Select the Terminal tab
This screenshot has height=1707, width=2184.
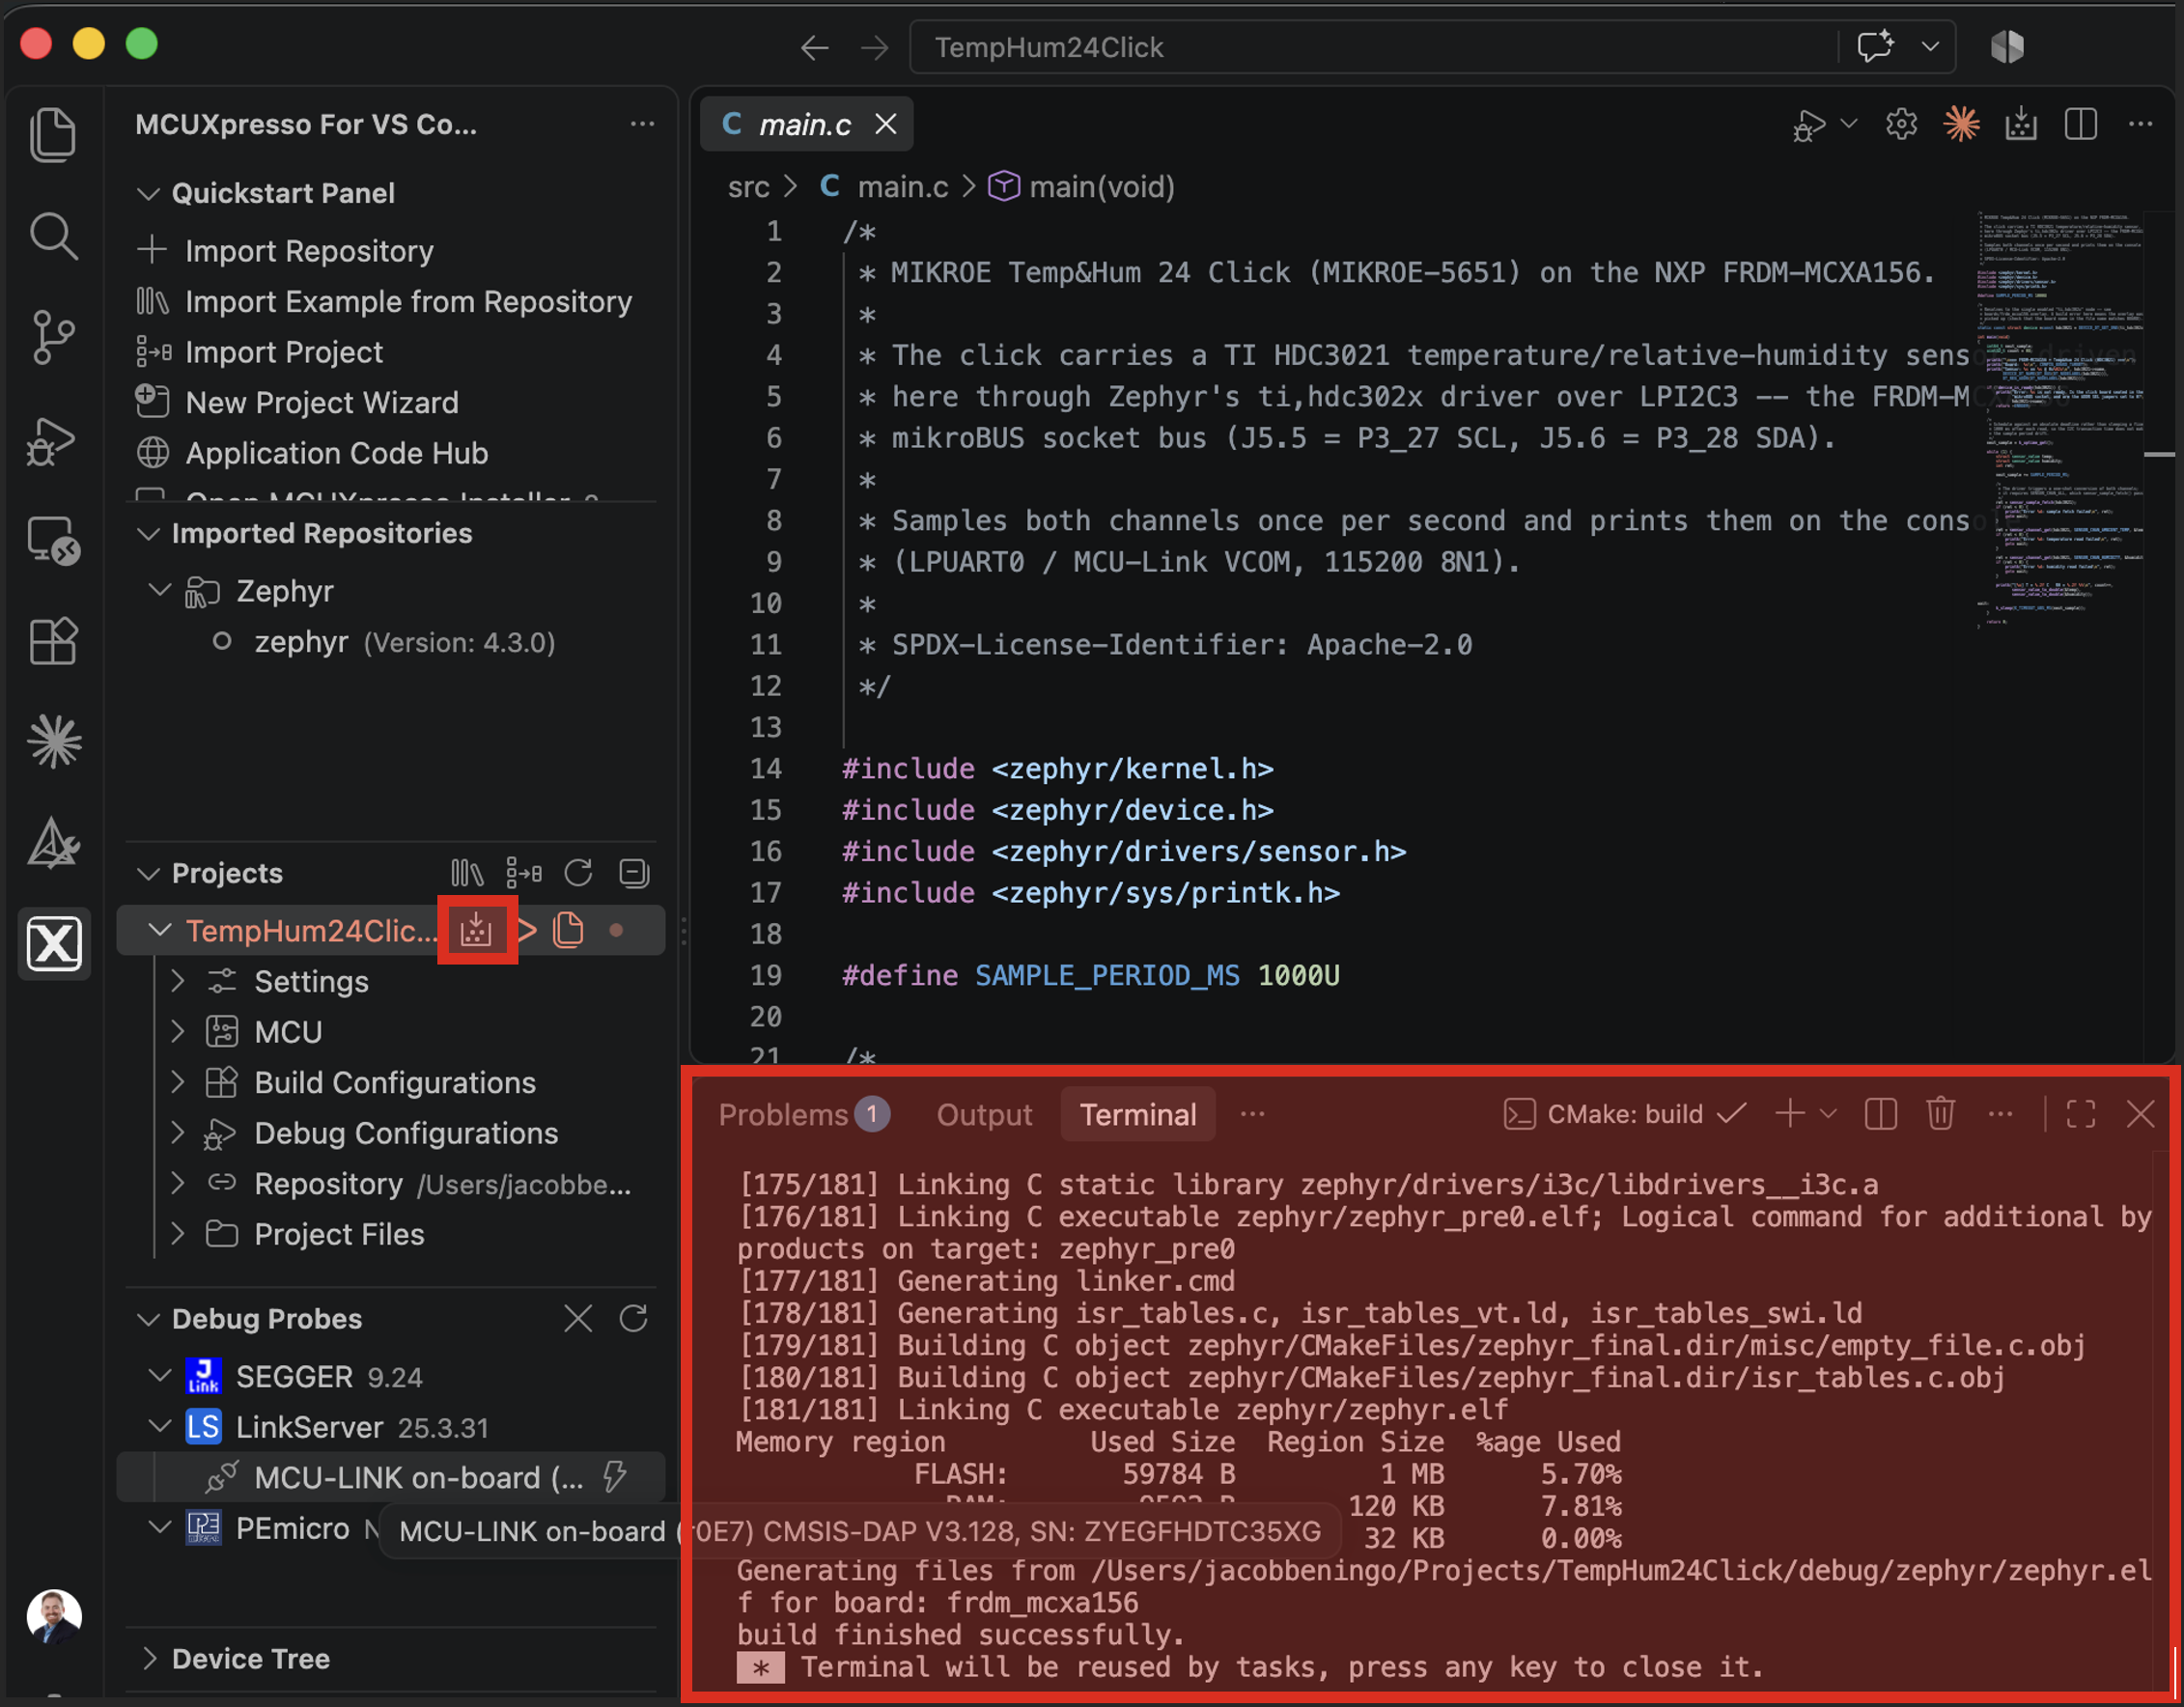tap(1137, 1114)
